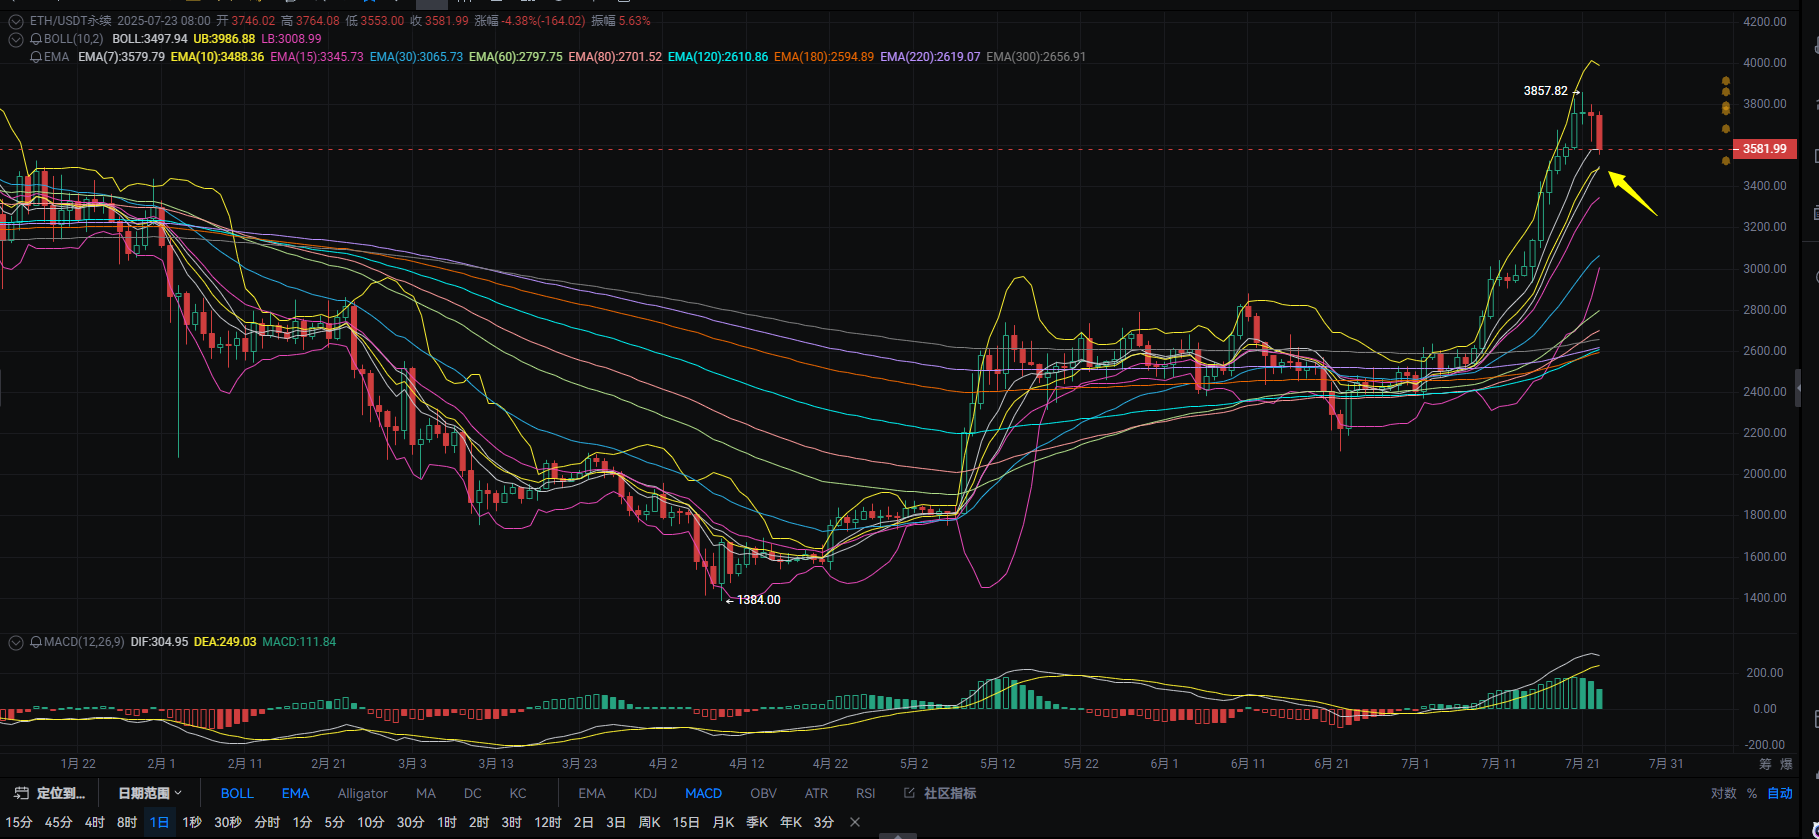Enable the MA indicator

[426, 793]
